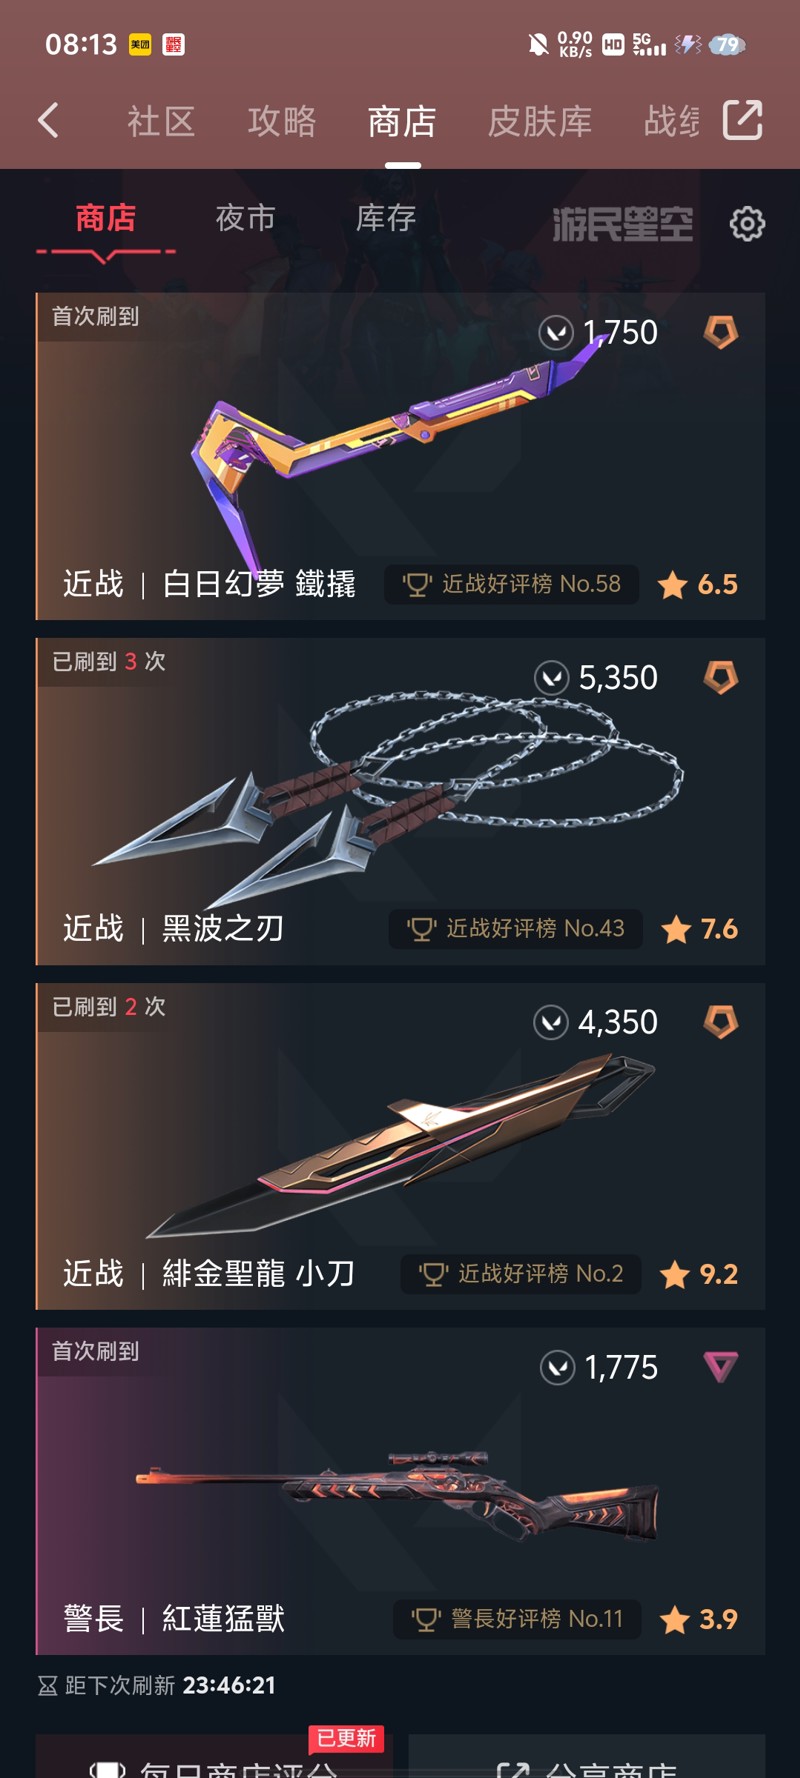Open the share/export icon at top right
The width and height of the screenshot is (800, 1778).
click(742, 120)
